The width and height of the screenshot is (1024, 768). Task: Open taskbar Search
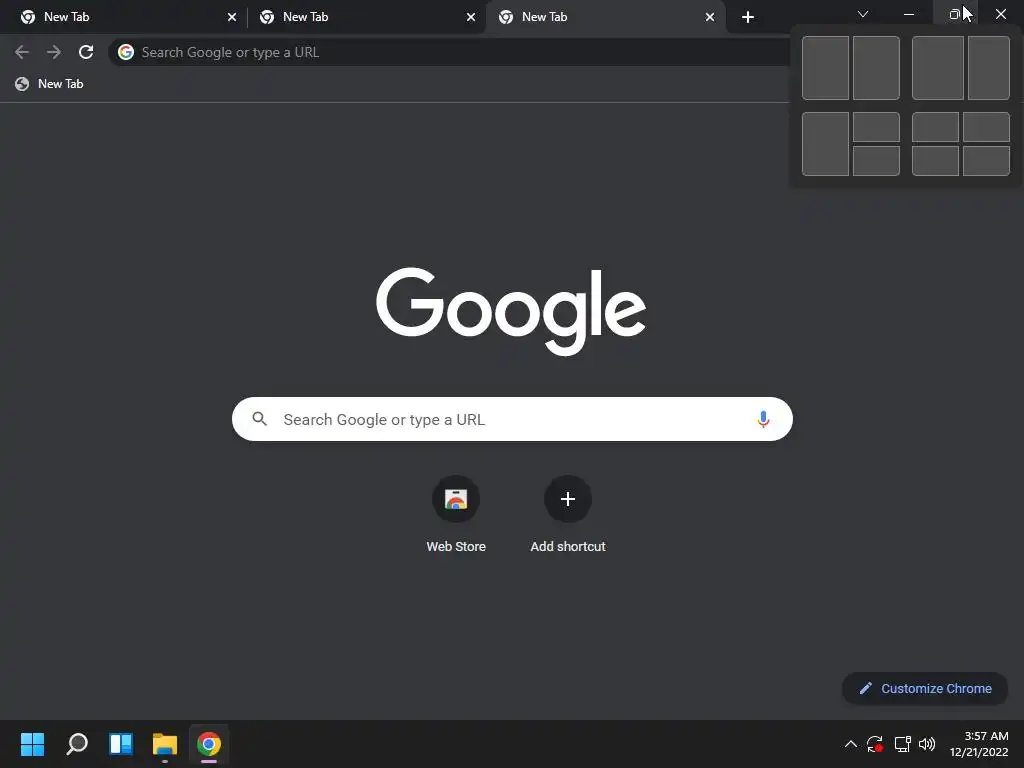[76, 744]
